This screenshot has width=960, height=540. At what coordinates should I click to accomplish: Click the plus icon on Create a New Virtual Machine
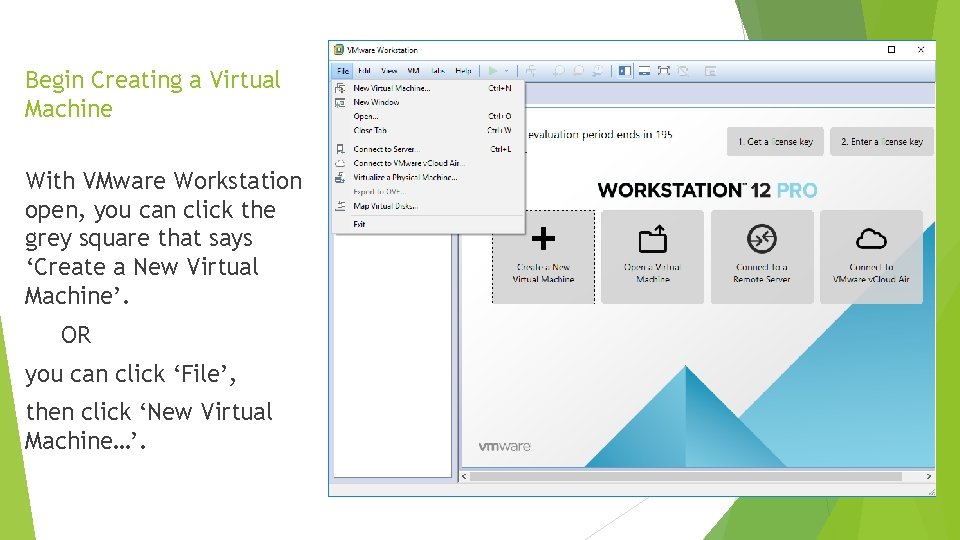click(543, 239)
